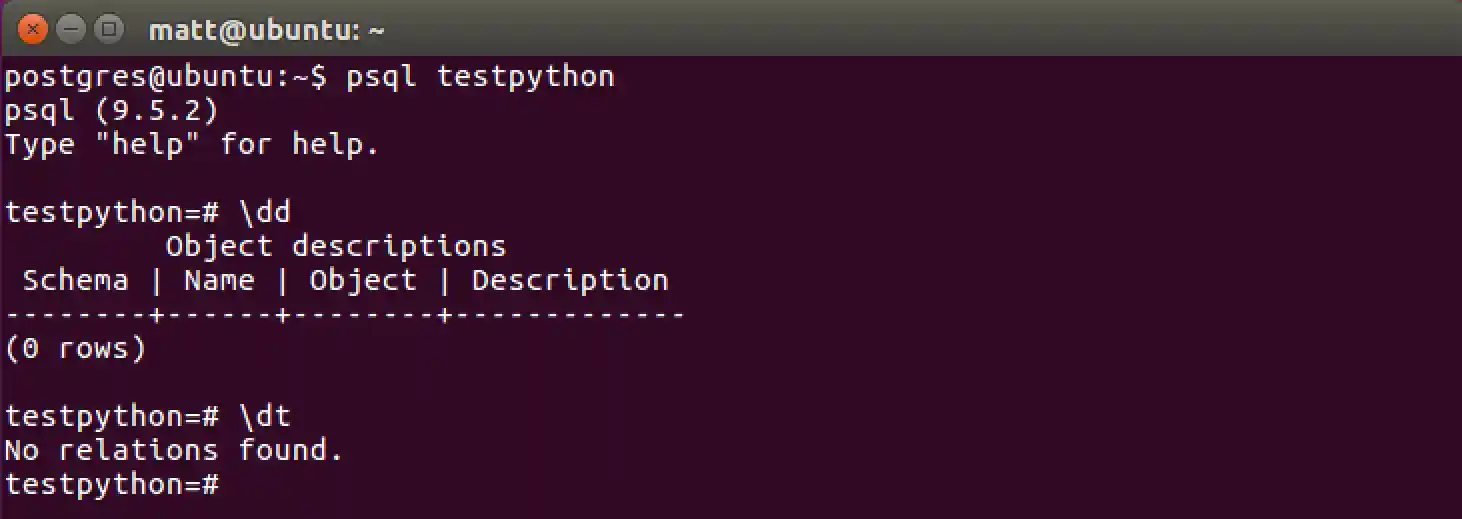
Task: Click the "Object" column header
Action: point(362,280)
